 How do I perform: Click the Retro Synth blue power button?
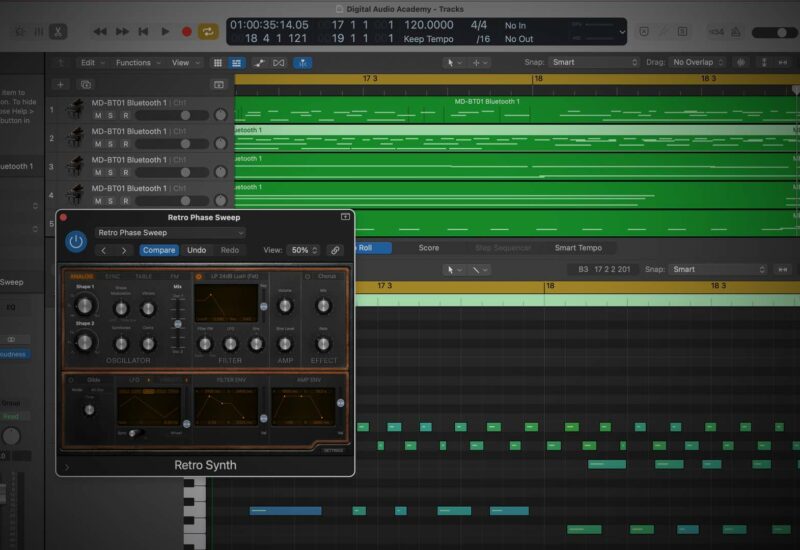click(x=76, y=242)
